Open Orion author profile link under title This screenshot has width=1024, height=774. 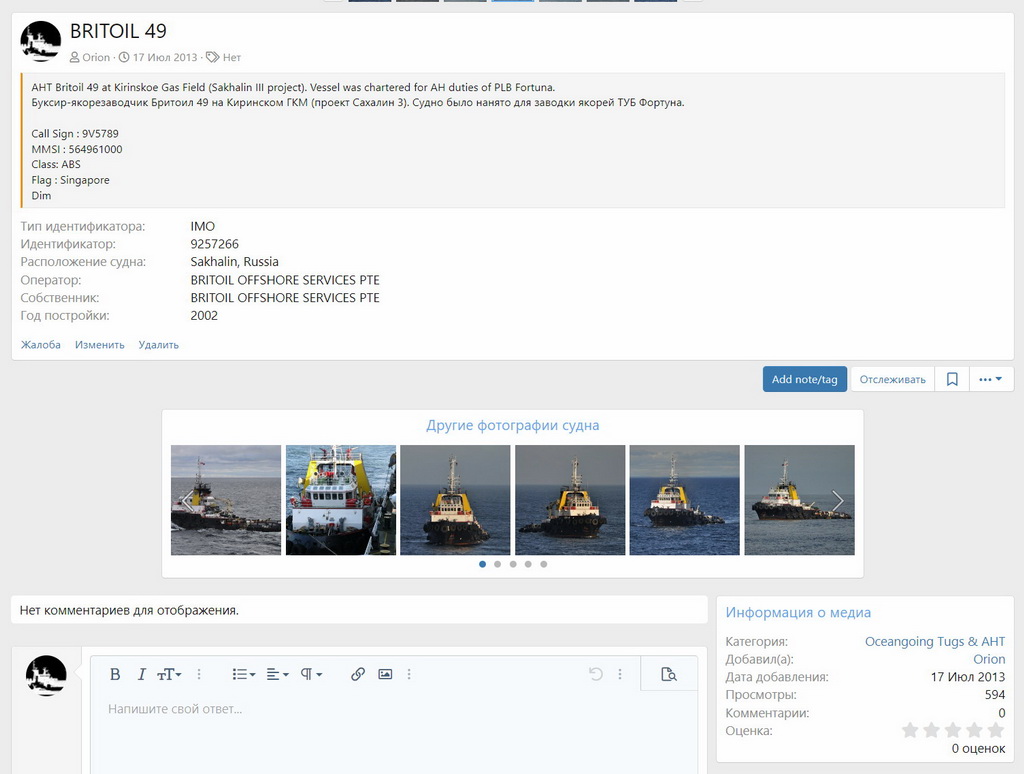pos(96,57)
